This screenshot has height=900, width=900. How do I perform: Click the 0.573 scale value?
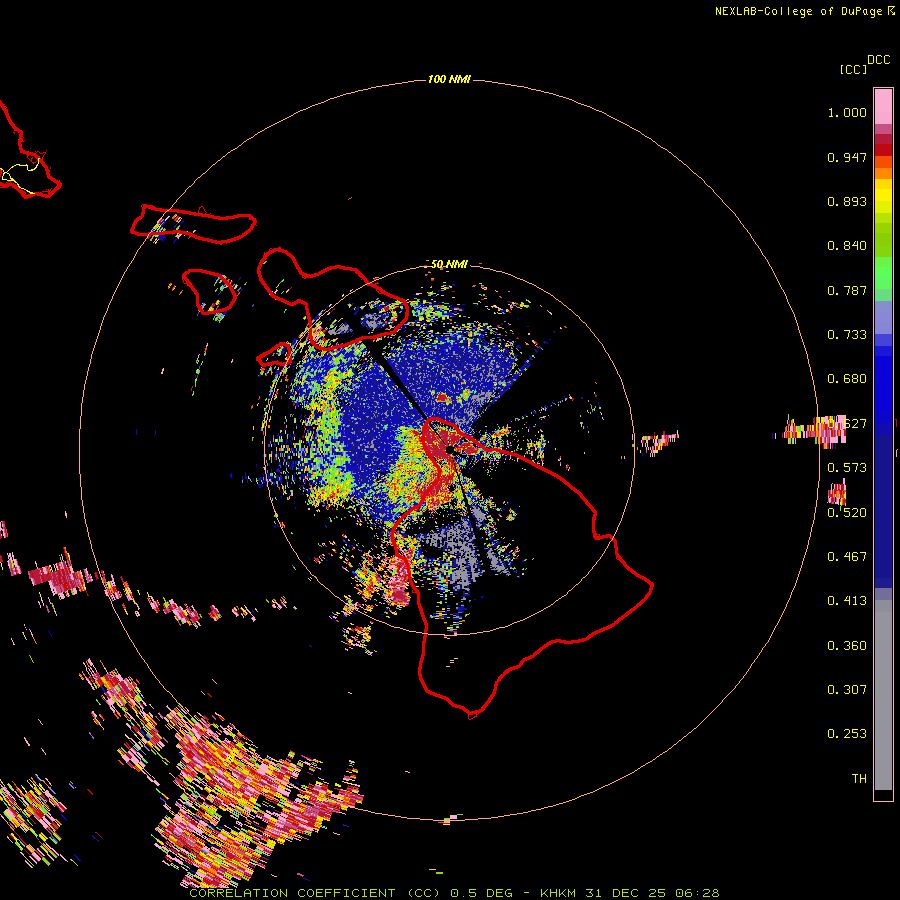847,468
